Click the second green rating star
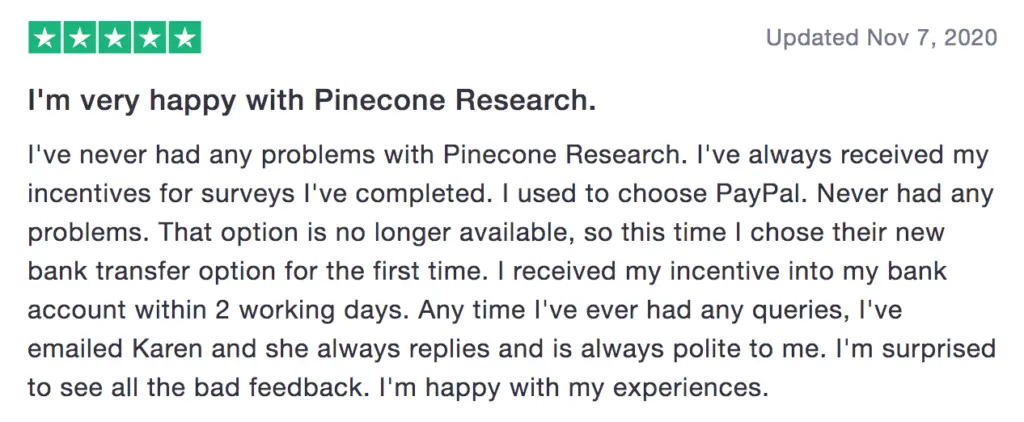Image resolution: width=1024 pixels, height=422 pixels. click(80, 37)
